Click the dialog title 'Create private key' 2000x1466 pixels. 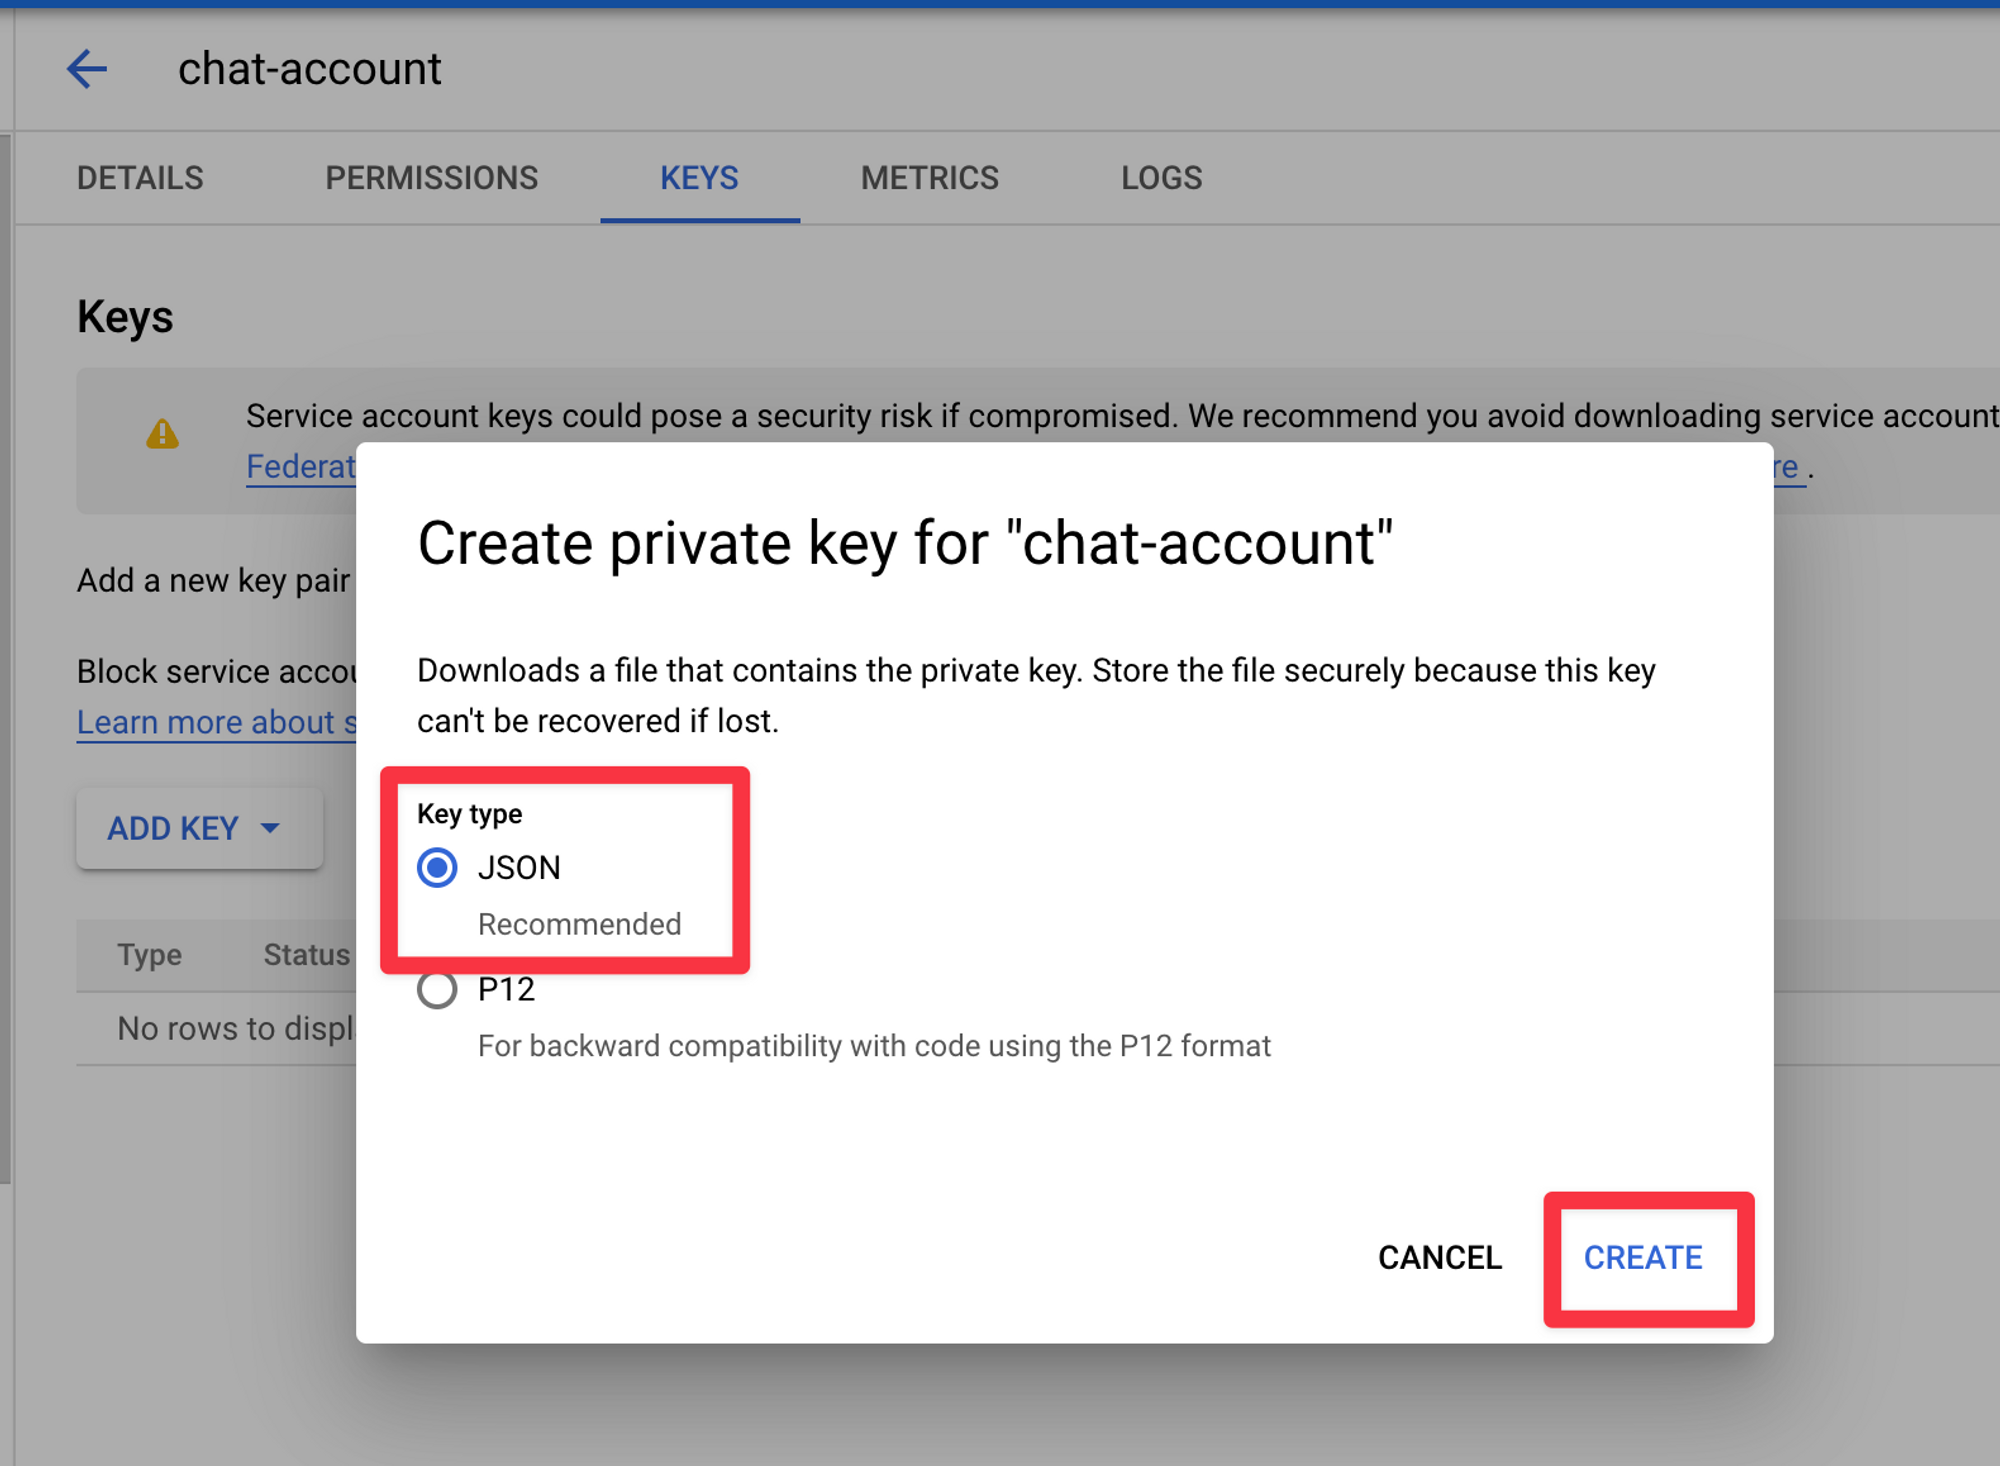click(904, 544)
